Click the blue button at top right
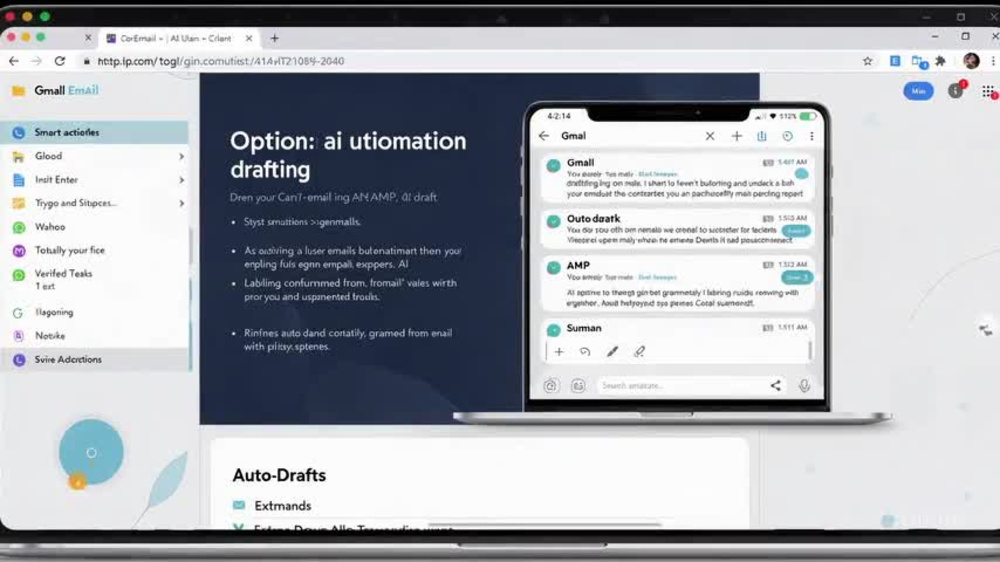Viewport: 1000px width, 562px height. (x=918, y=91)
